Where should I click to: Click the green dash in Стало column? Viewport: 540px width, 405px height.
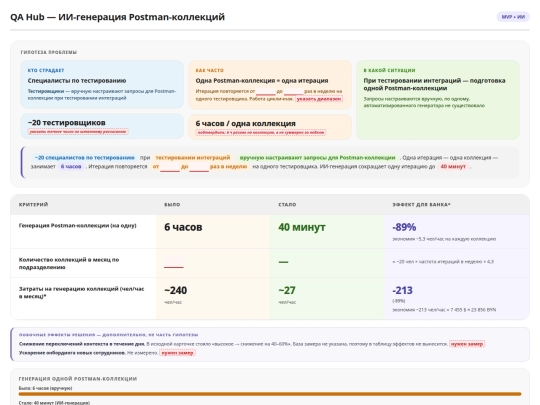click(283, 262)
